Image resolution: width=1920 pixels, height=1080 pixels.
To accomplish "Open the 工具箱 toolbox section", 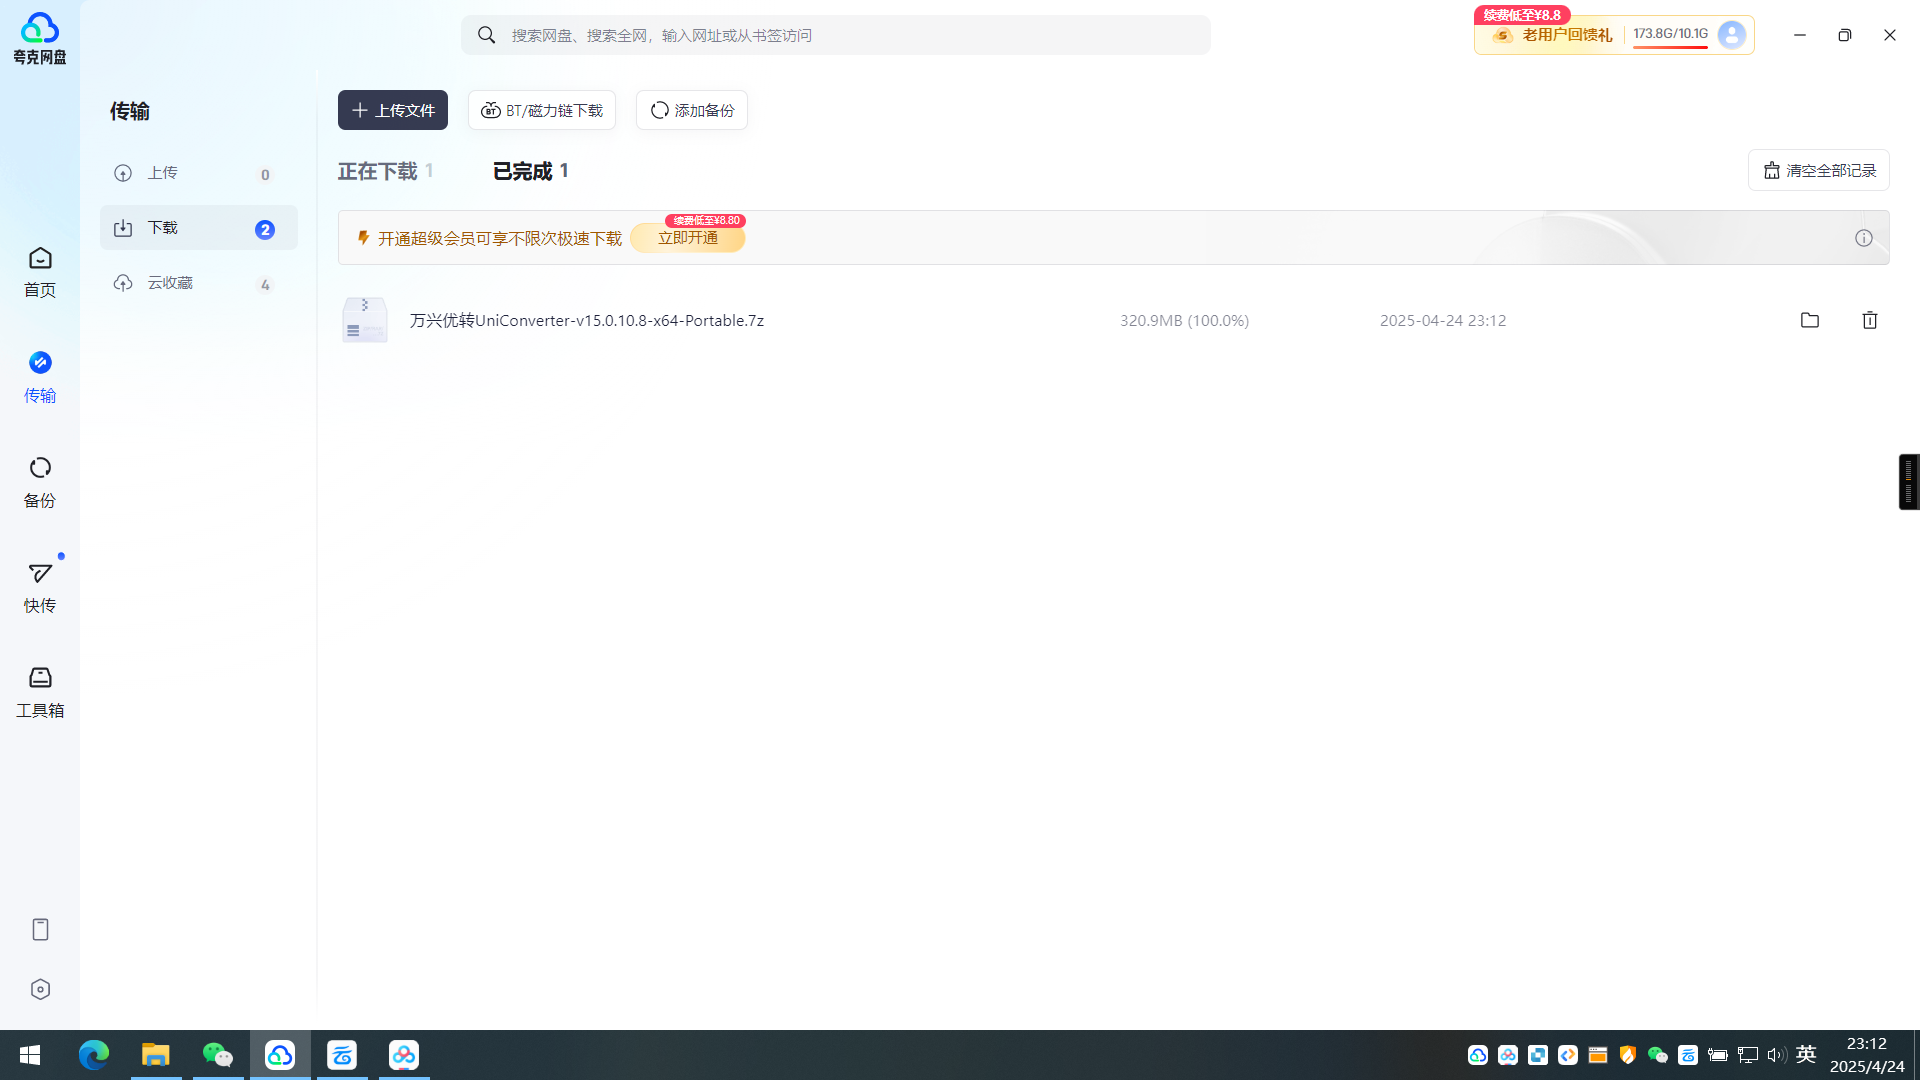I will click(40, 692).
